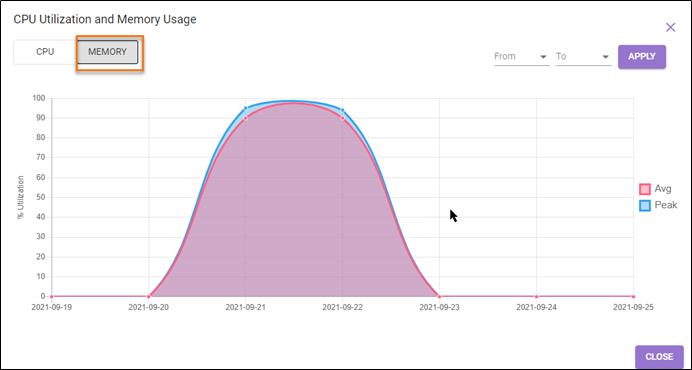Select Peak data point on 2021-09-22
692x370 pixels.
pos(342,110)
